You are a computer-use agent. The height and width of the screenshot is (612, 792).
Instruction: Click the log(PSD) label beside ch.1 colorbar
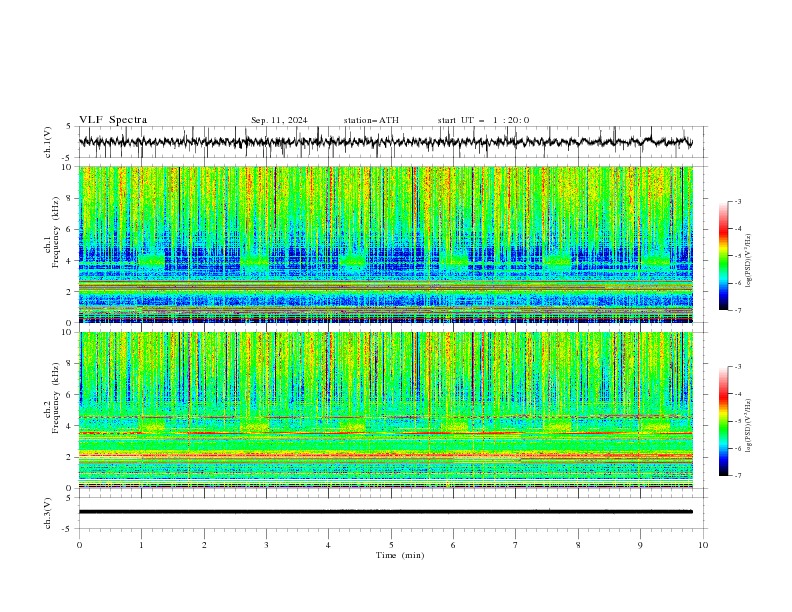(749, 261)
